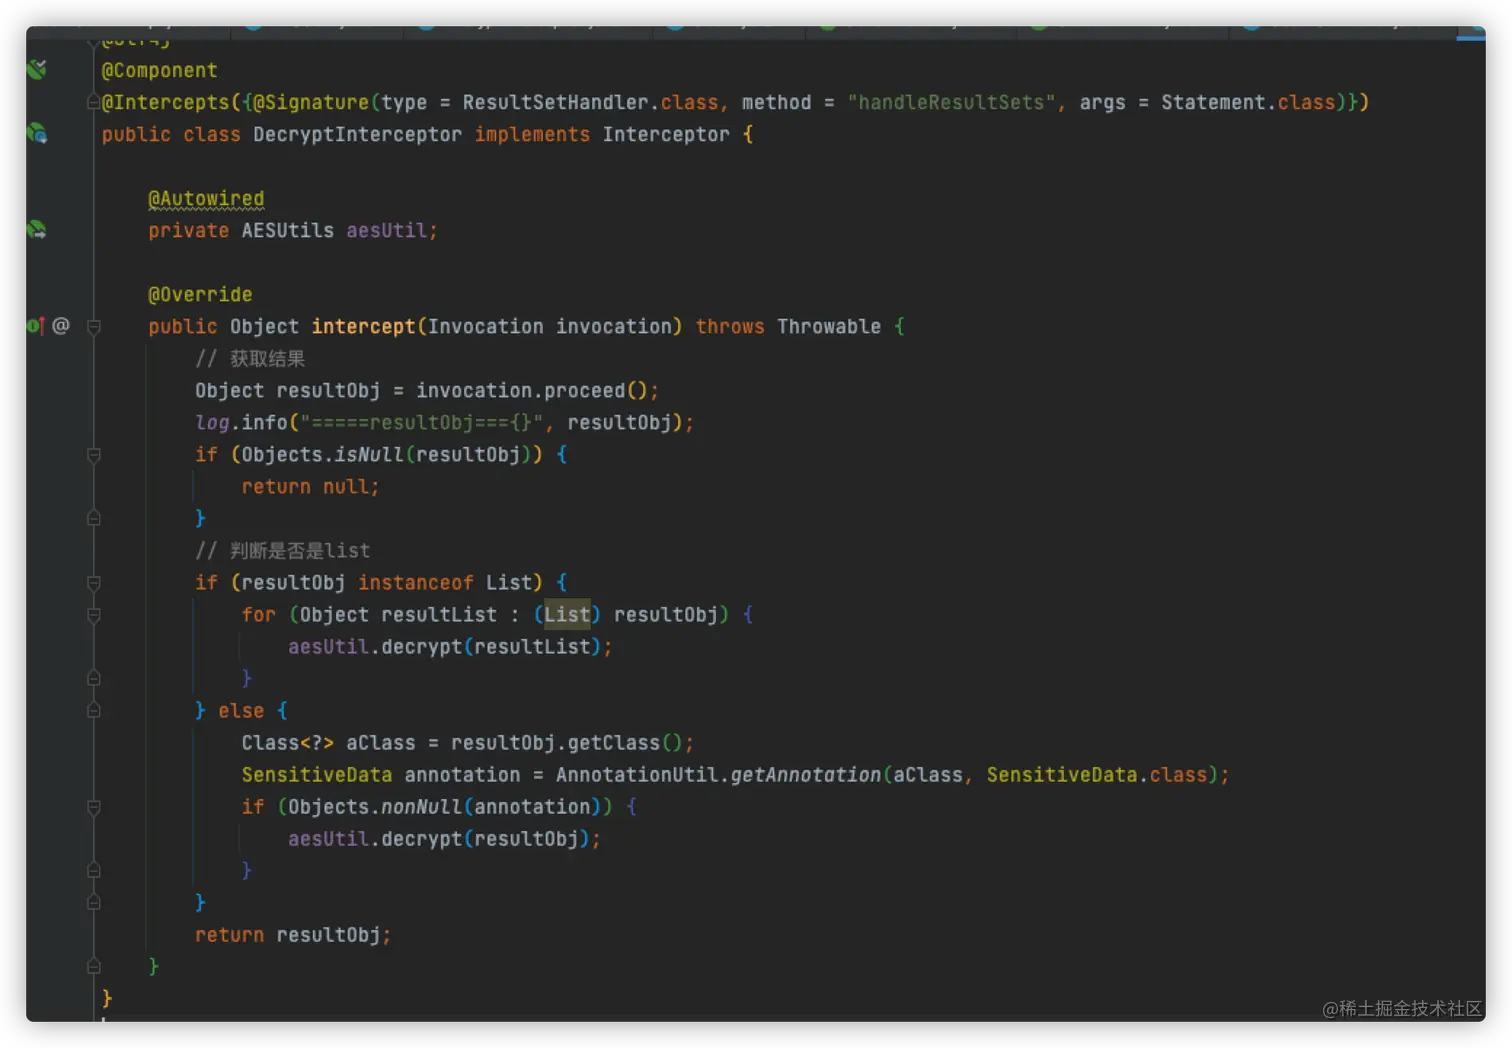Click fold end marker closing the else block

(x=93, y=902)
